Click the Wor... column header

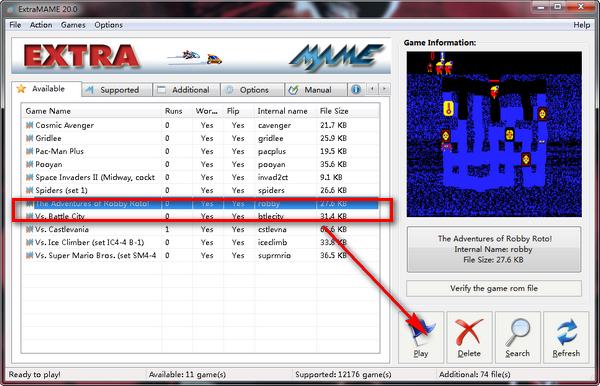tap(207, 111)
